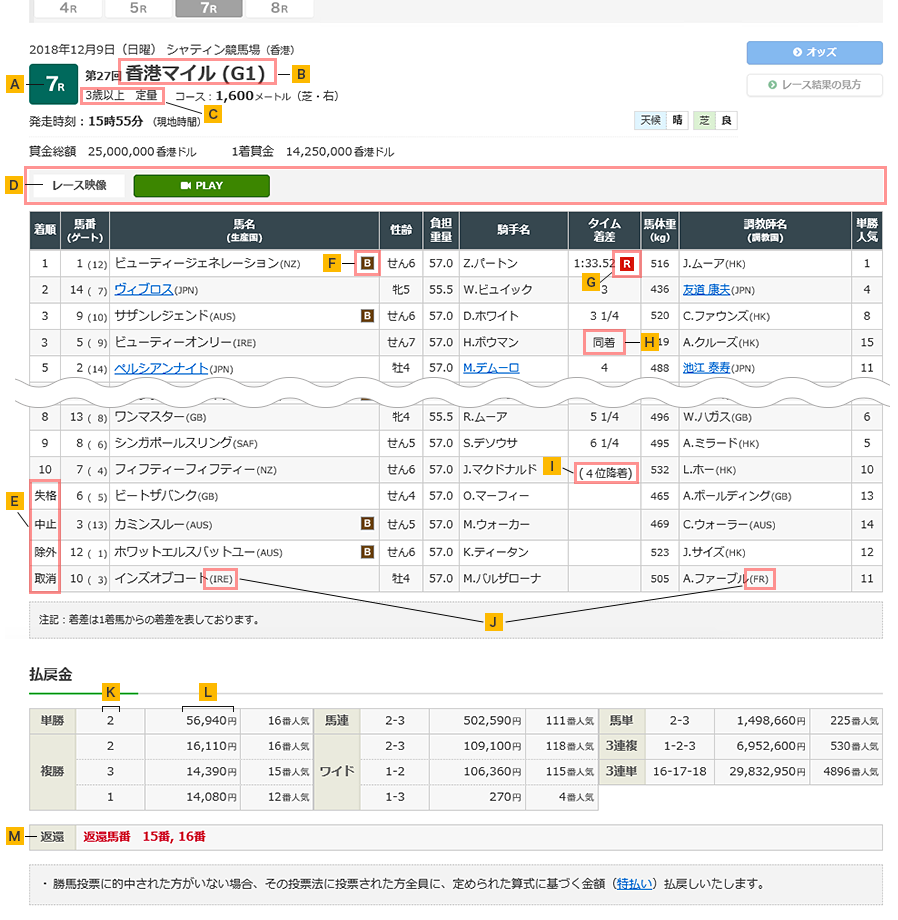Viewport: 898px width, 920px height.
Task: Click the B blinker icon beside サザンレジェンド
Action: pyautogui.click(x=365, y=314)
